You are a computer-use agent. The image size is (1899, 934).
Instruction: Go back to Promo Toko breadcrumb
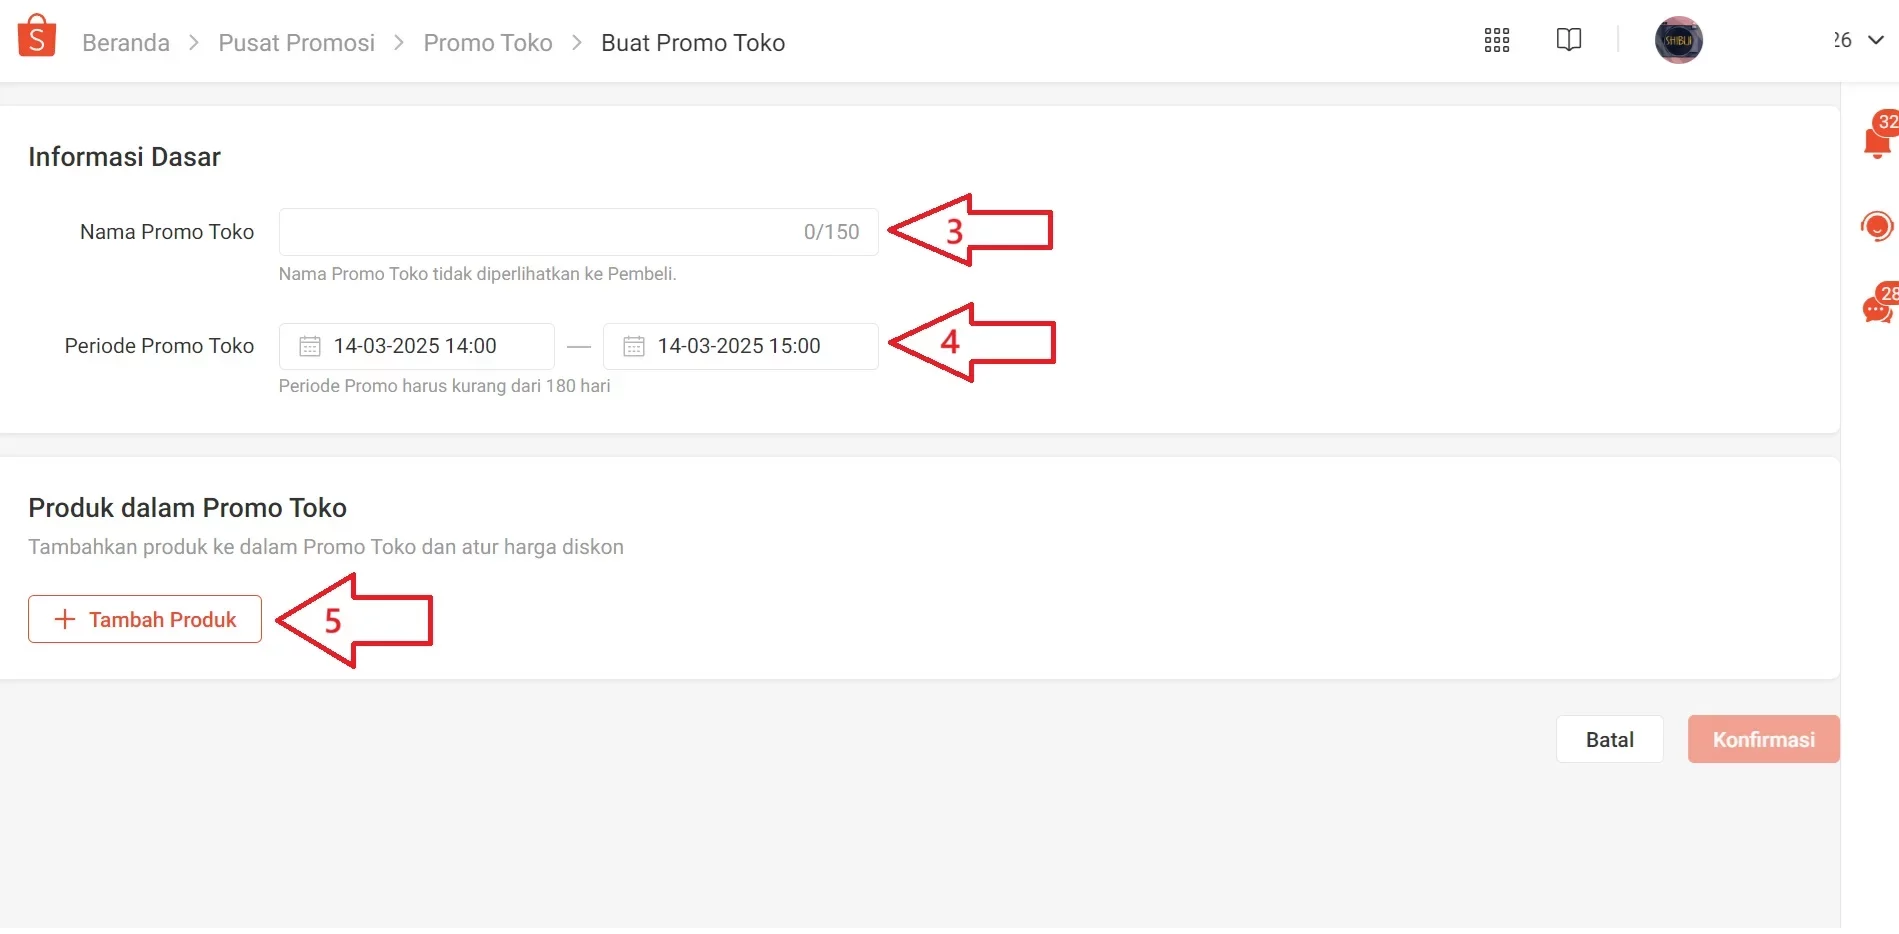coord(488,43)
